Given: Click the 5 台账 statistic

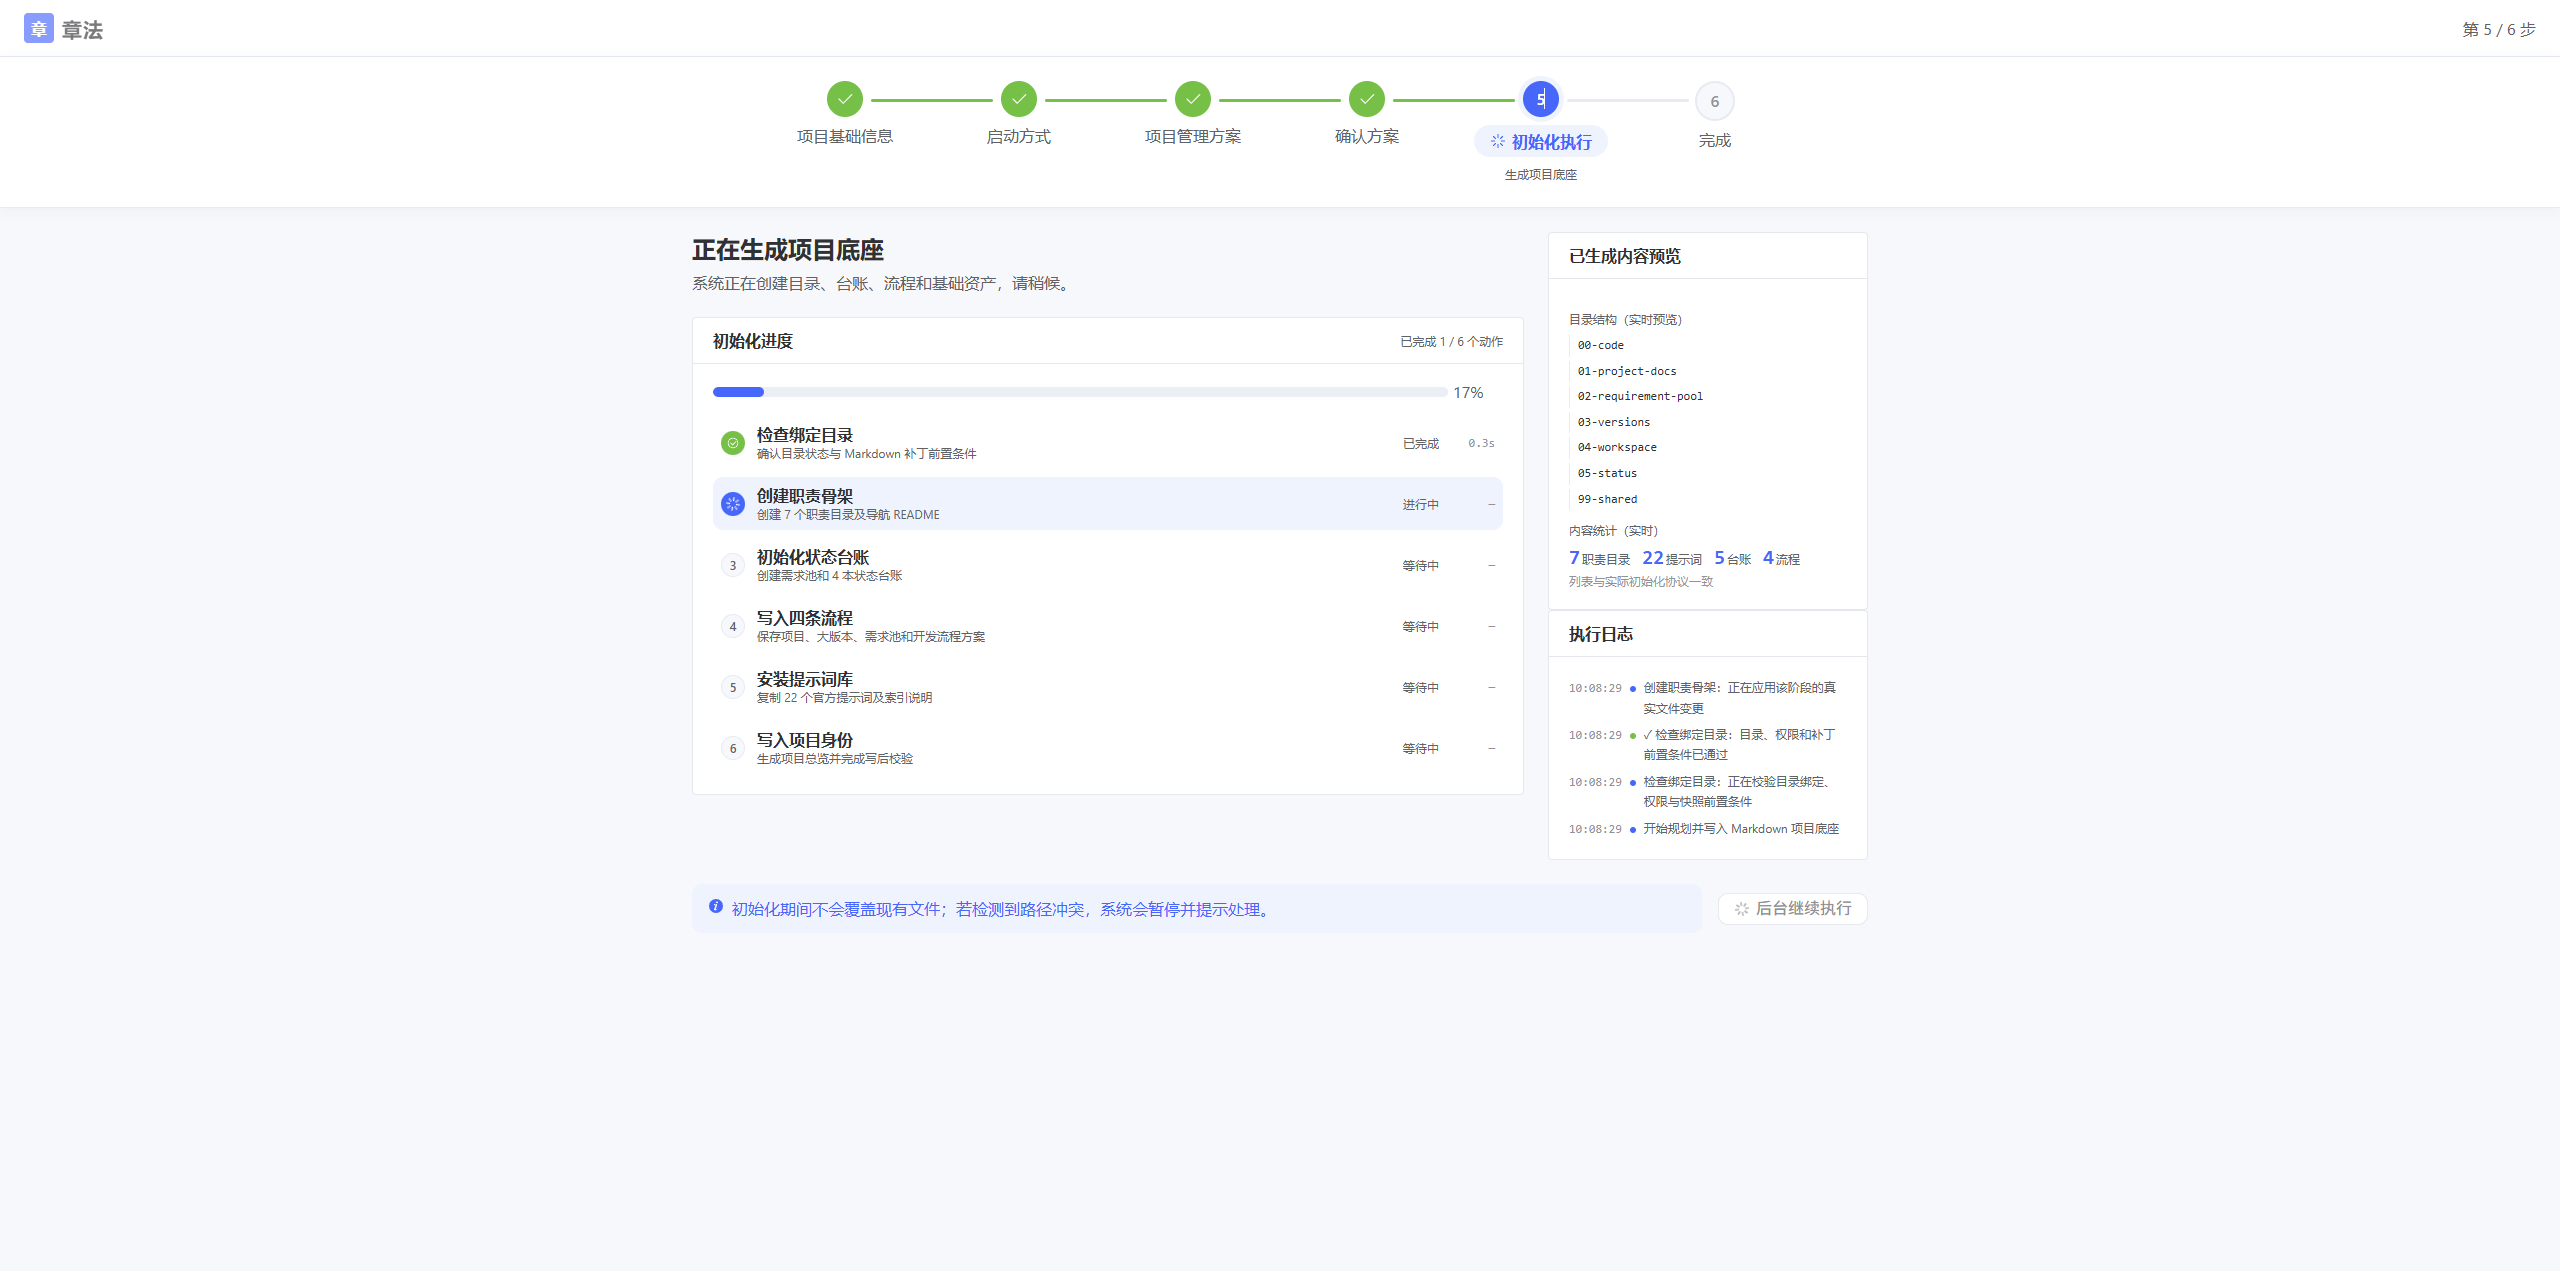Looking at the screenshot, I should [x=1733, y=558].
